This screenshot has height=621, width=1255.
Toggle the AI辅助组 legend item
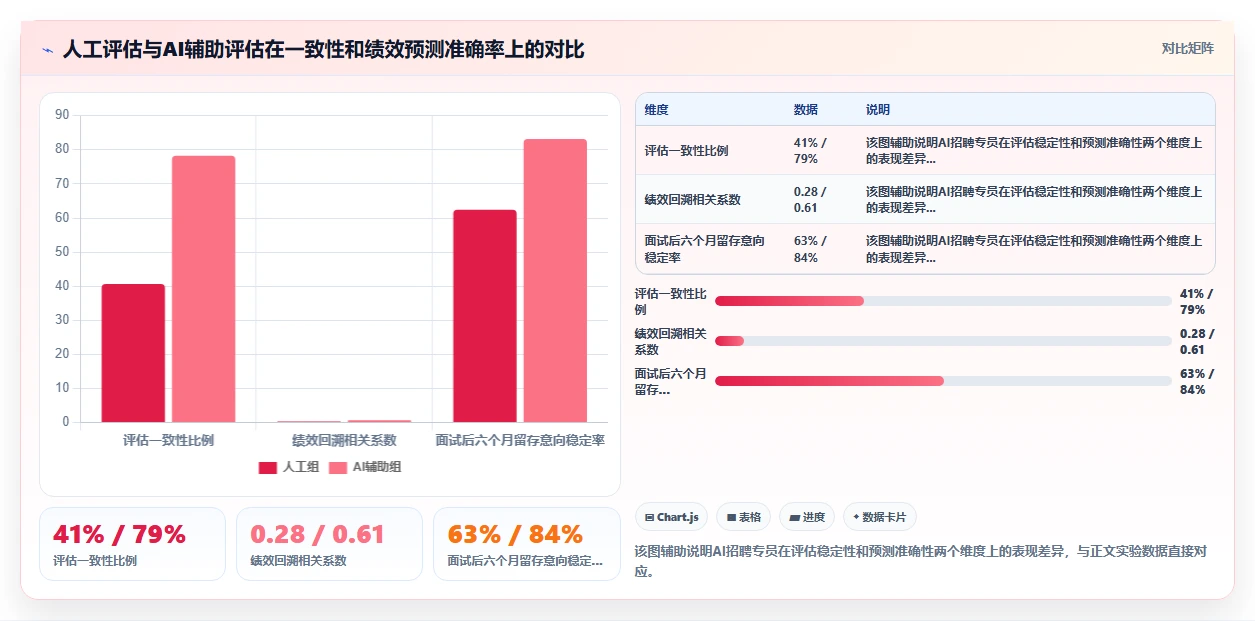tap(365, 467)
